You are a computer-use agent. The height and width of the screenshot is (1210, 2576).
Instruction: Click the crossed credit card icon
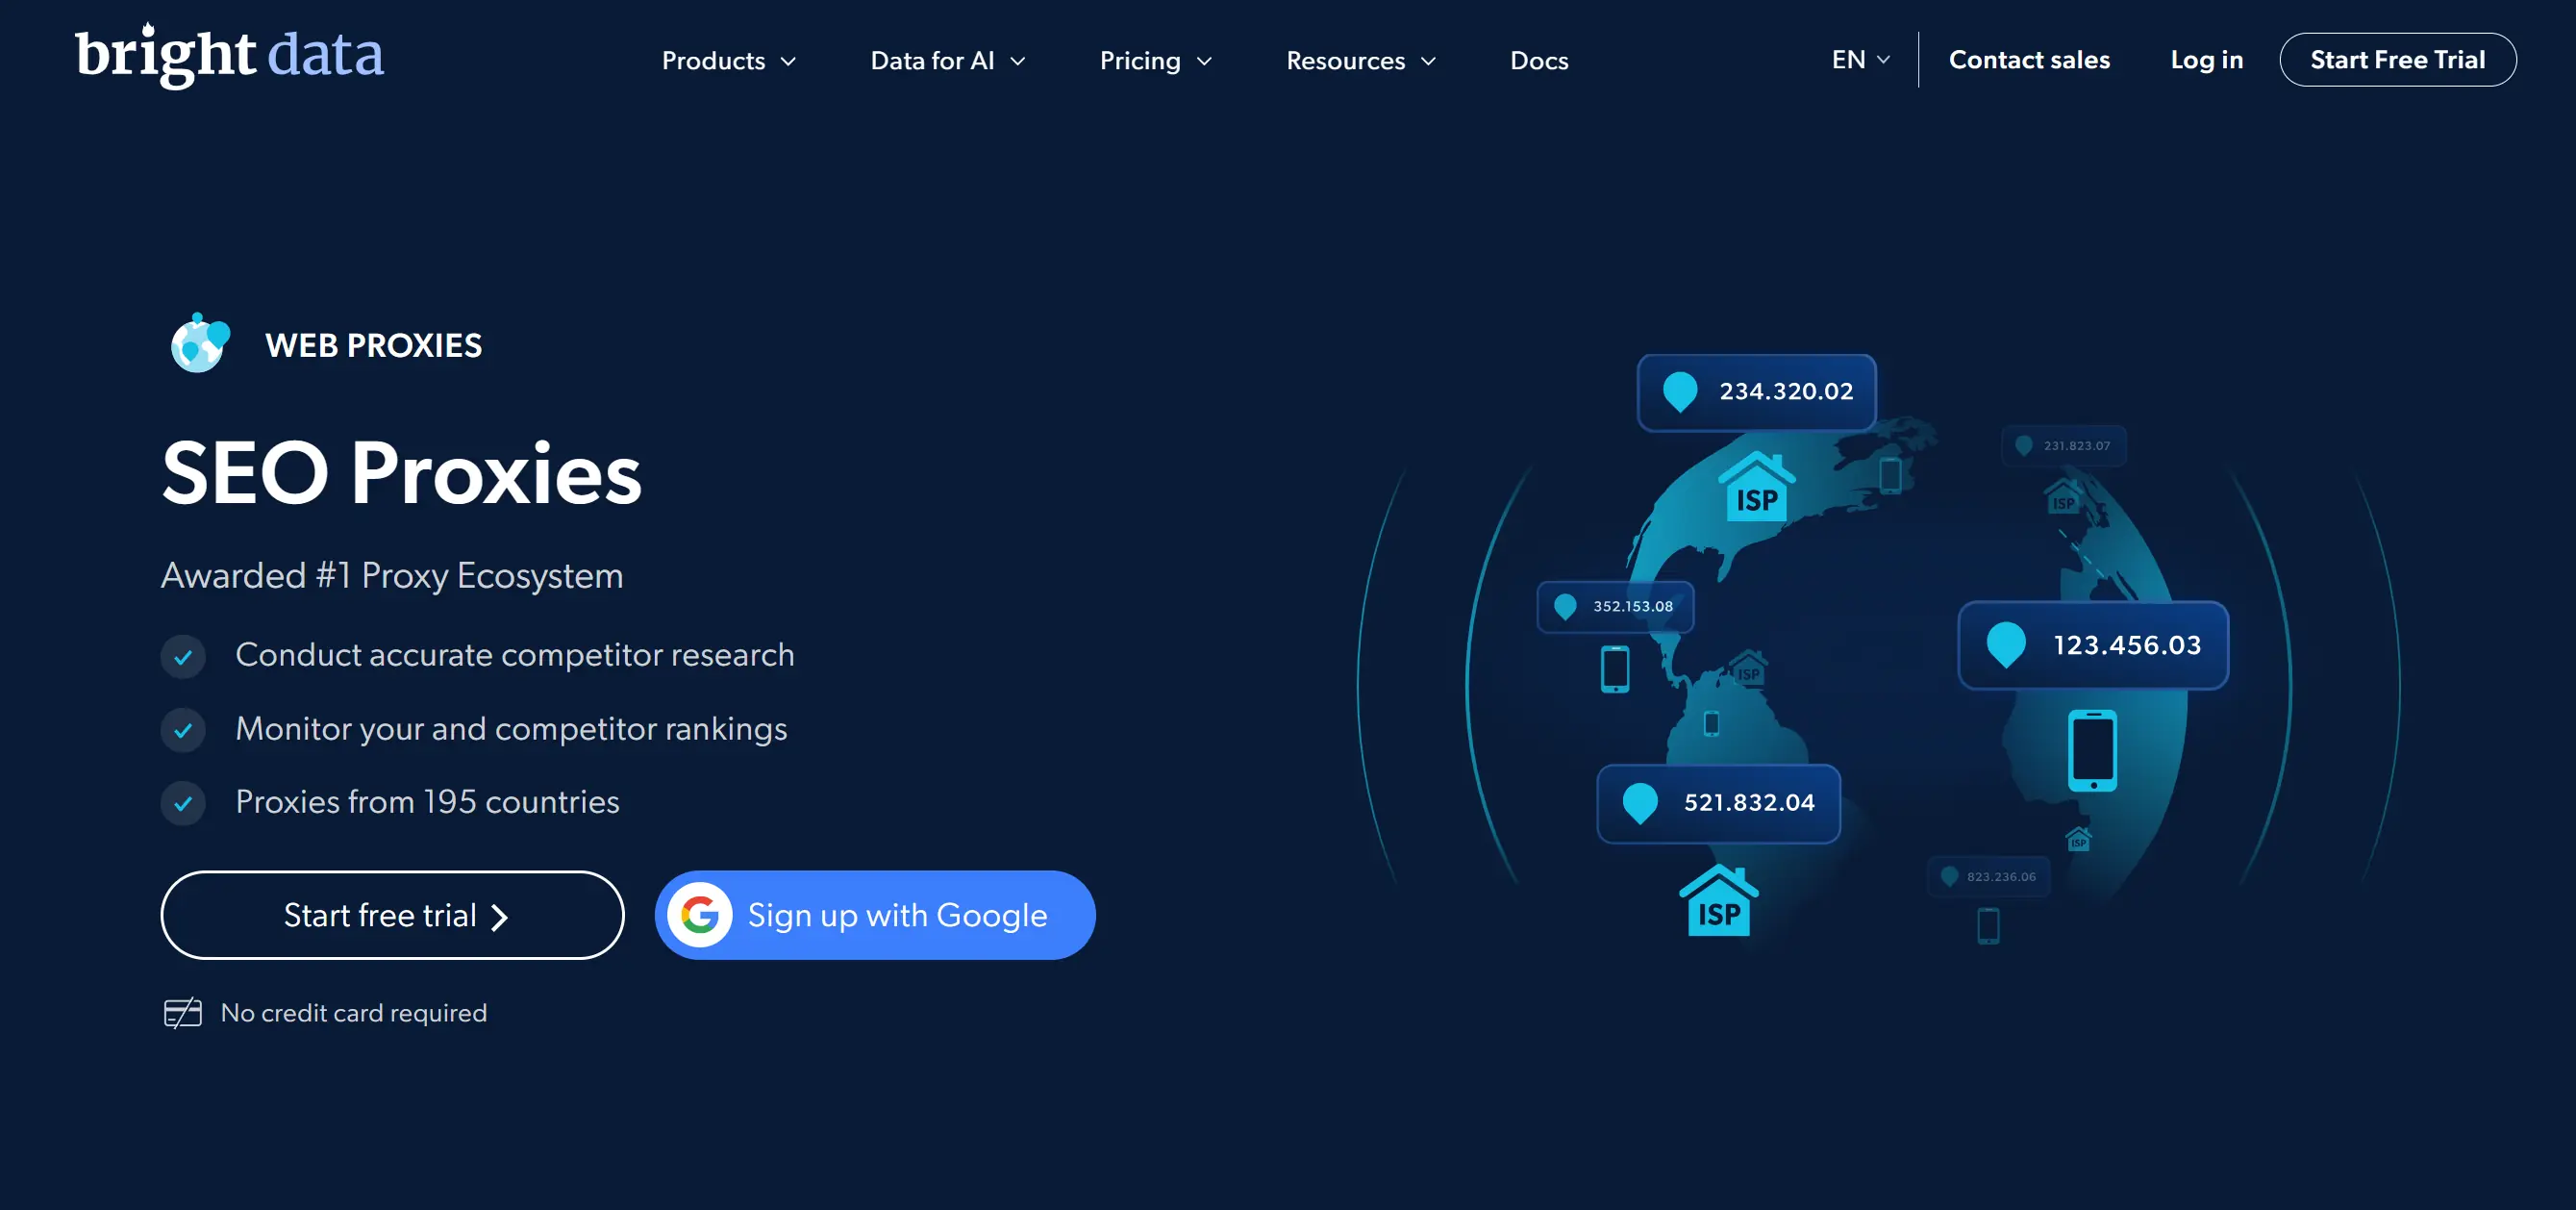(x=183, y=1013)
